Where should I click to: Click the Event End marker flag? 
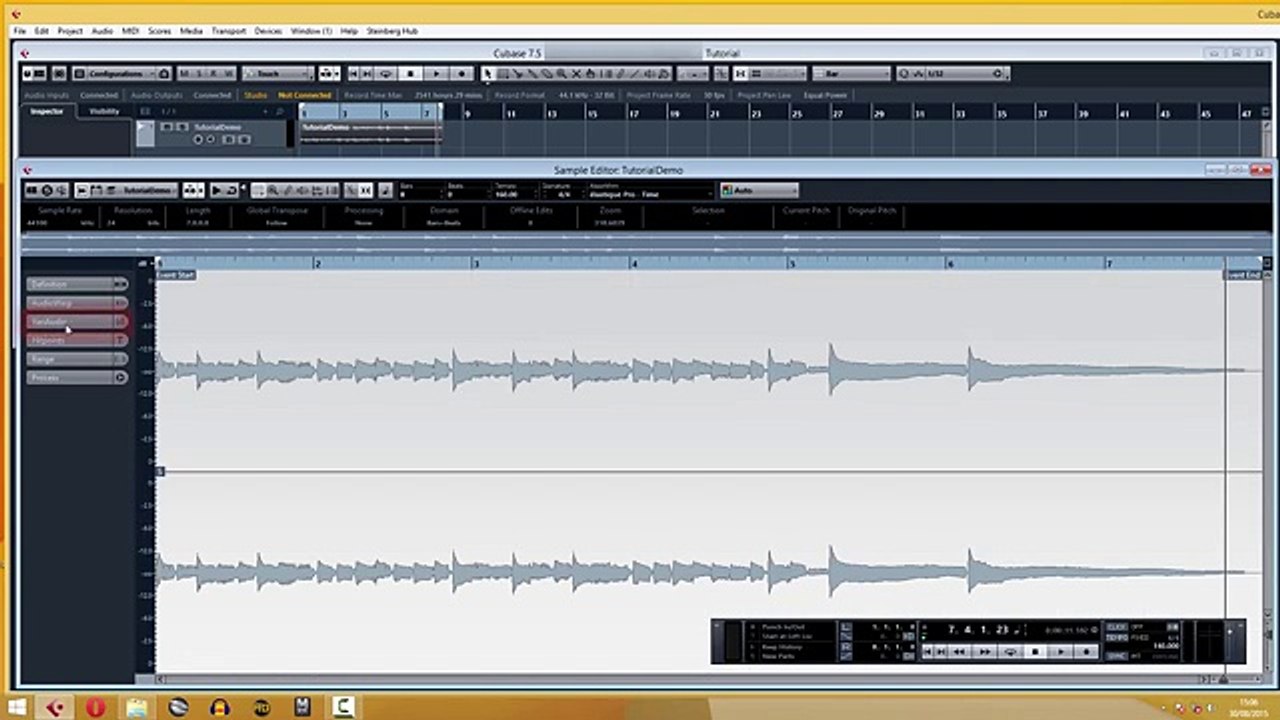1243,274
